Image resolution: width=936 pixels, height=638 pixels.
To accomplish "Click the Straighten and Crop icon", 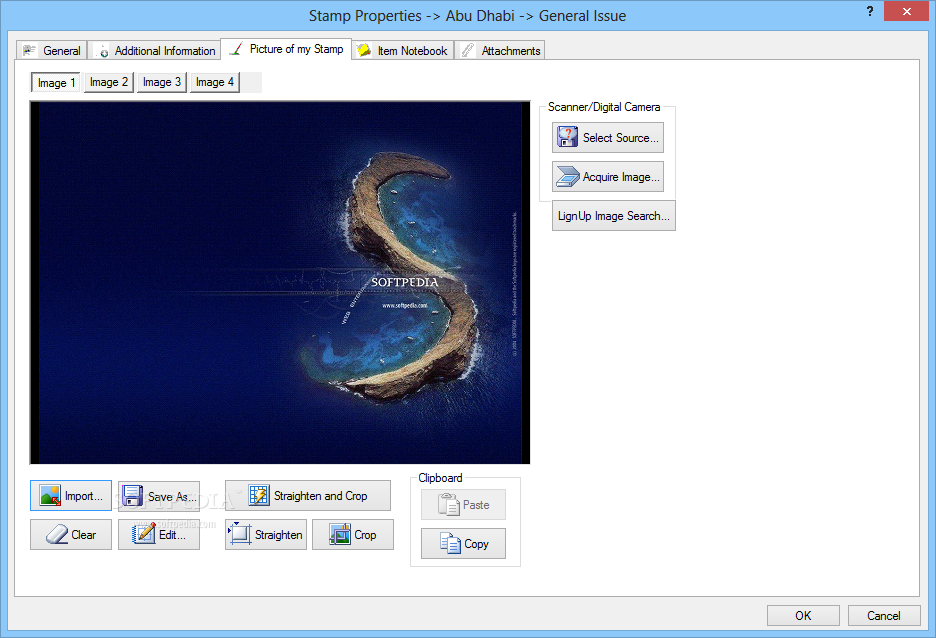I will 259,495.
